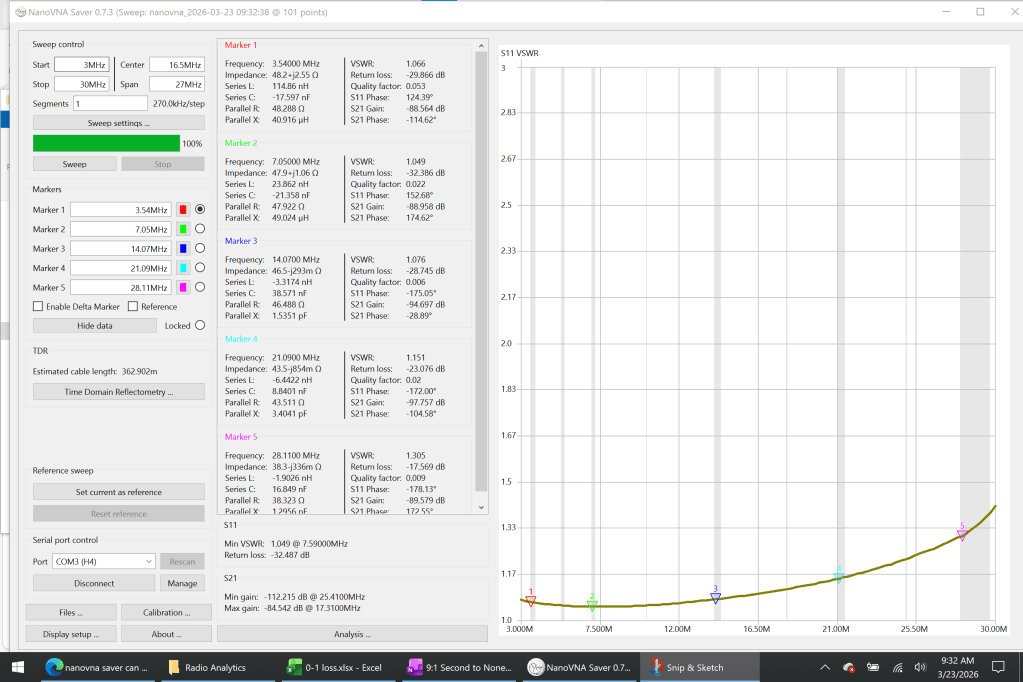1023x682 pixels.
Task: Open the Calibration window
Action: (x=161, y=612)
